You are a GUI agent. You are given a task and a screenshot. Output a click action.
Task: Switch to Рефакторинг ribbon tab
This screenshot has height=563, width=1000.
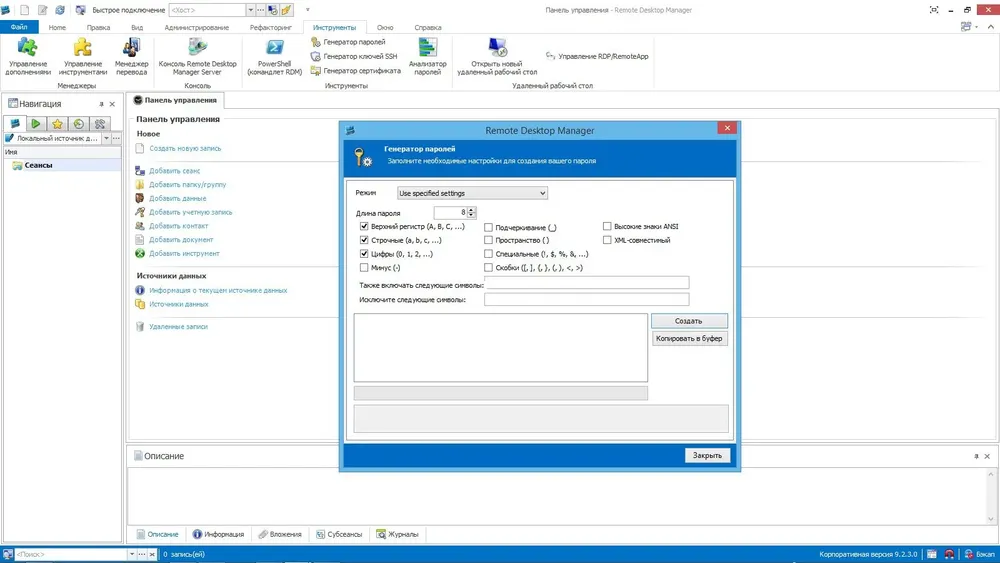tap(270, 27)
